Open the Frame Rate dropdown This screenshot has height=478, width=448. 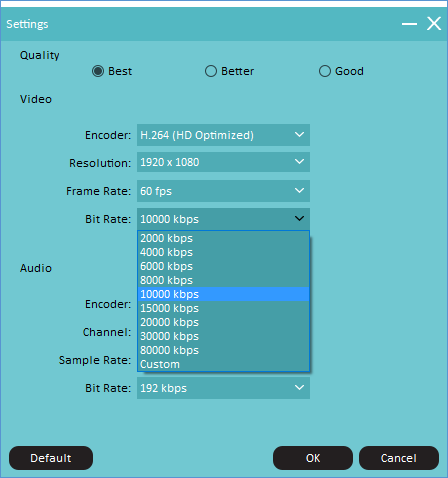[x=223, y=191]
